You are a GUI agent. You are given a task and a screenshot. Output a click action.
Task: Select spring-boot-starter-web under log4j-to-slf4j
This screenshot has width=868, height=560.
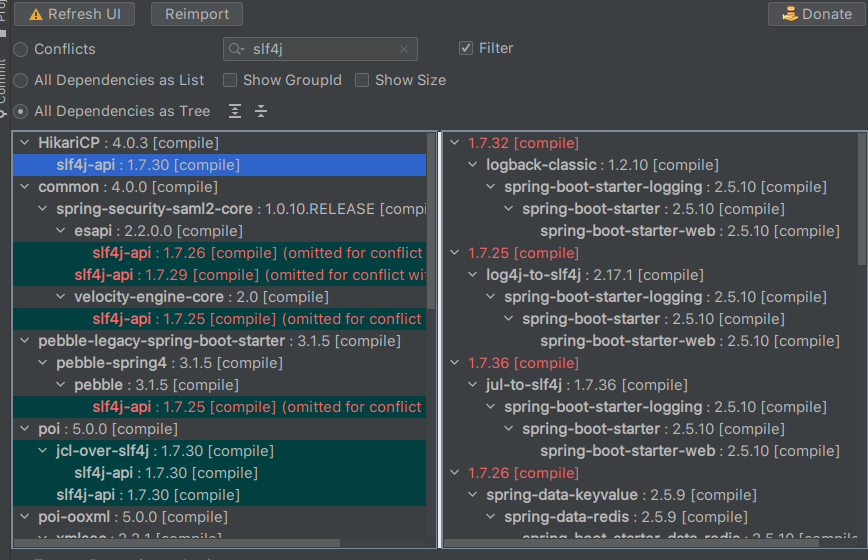click(x=690, y=341)
